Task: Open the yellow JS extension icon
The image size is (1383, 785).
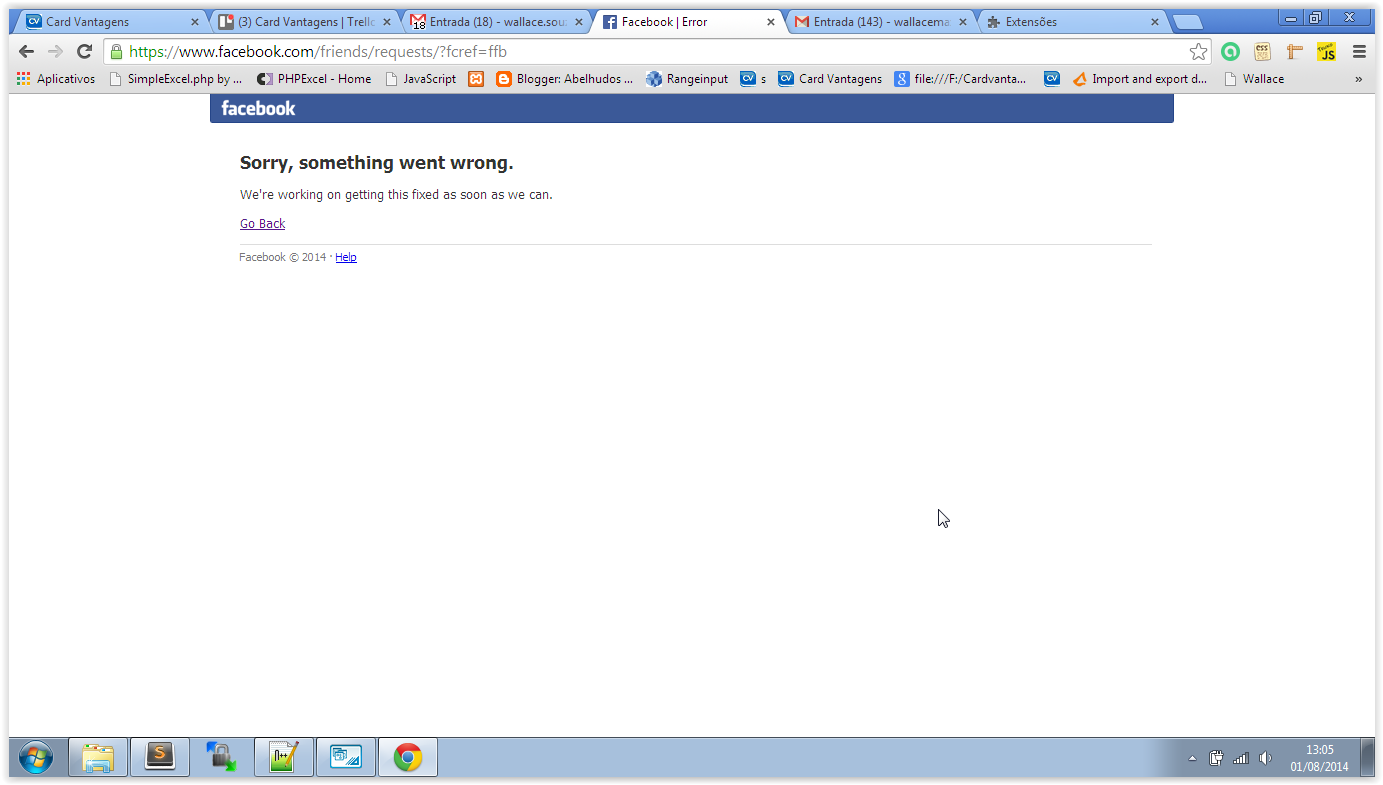Action: (x=1326, y=52)
